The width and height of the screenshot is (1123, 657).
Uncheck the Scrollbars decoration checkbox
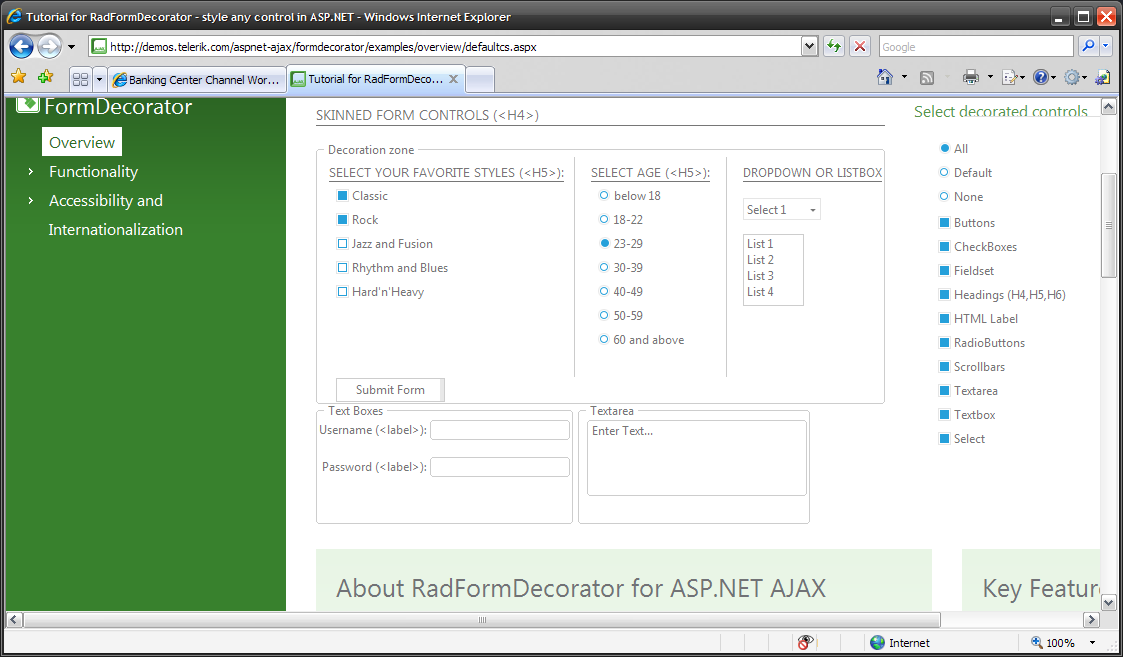click(944, 367)
